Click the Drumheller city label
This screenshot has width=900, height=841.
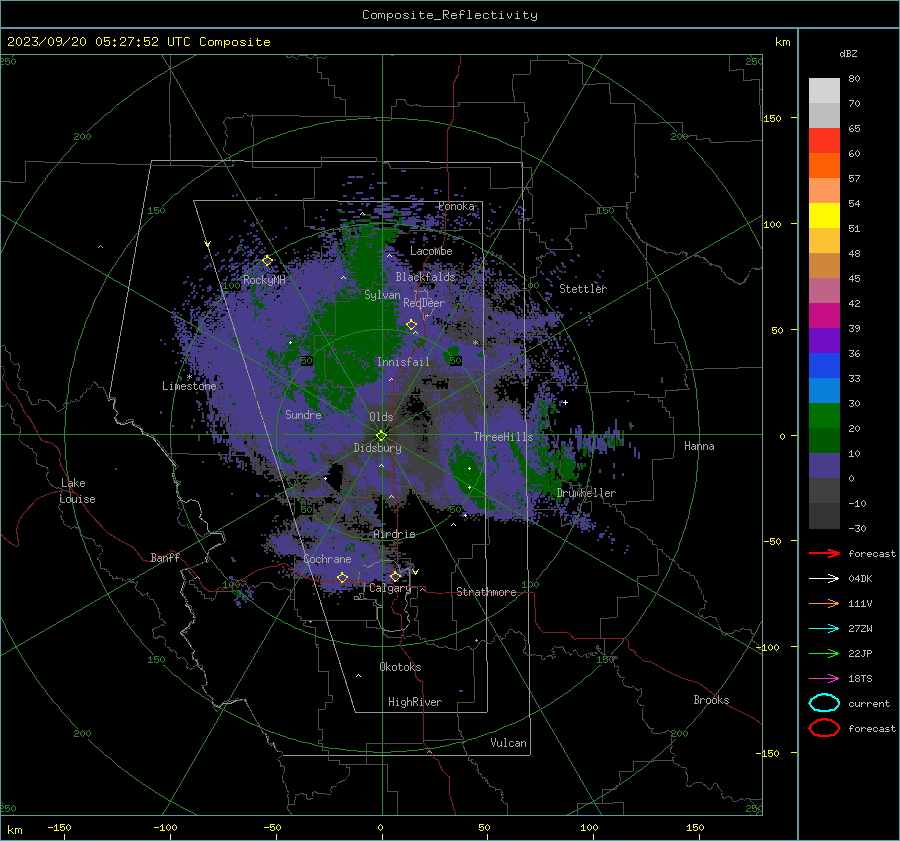[x=586, y=493]
